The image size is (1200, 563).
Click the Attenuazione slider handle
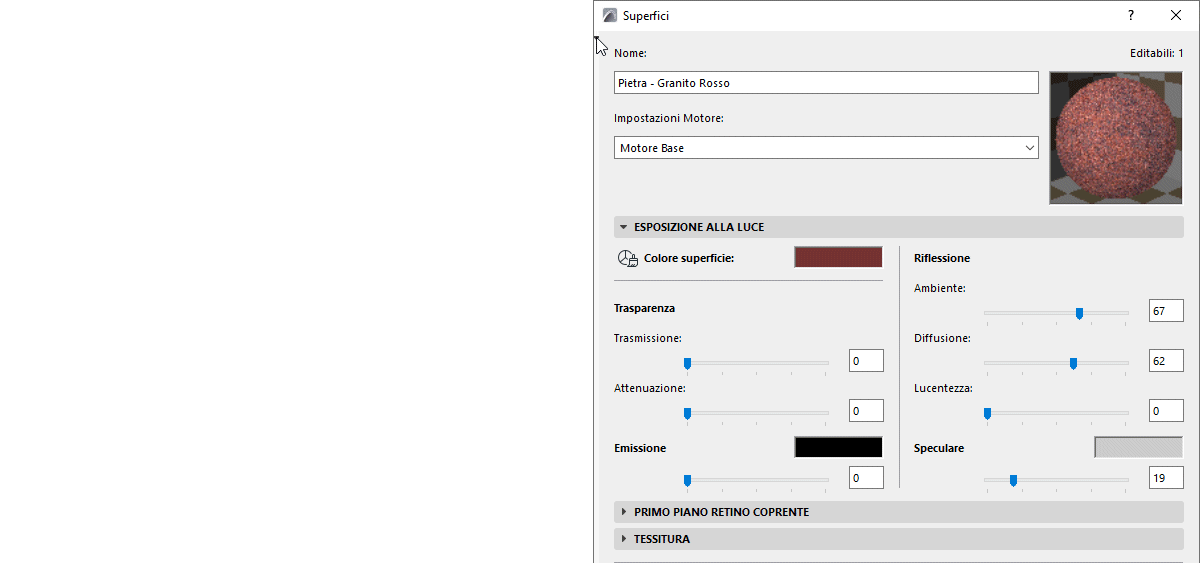click(x=687, y=413)
